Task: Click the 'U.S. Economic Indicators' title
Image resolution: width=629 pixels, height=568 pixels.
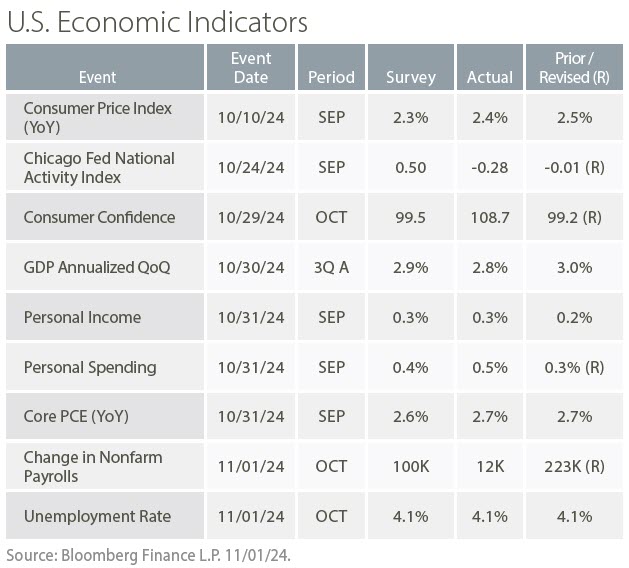Action: 157,22
